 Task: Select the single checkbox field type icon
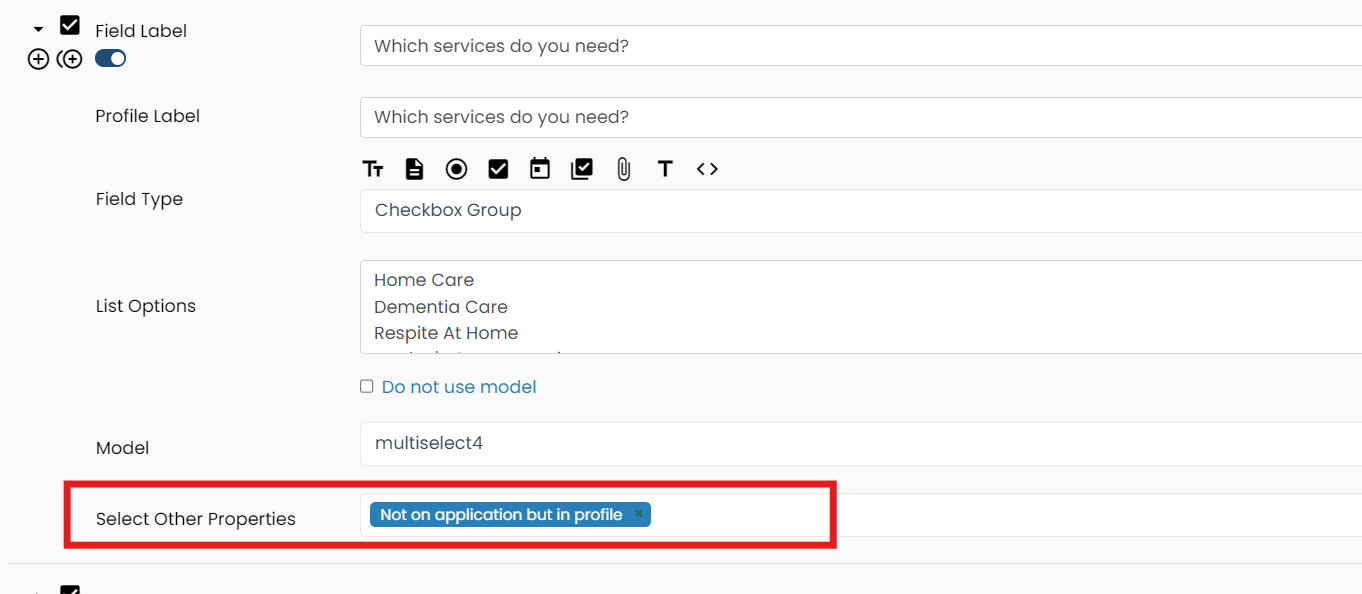[x=498, y=169]
